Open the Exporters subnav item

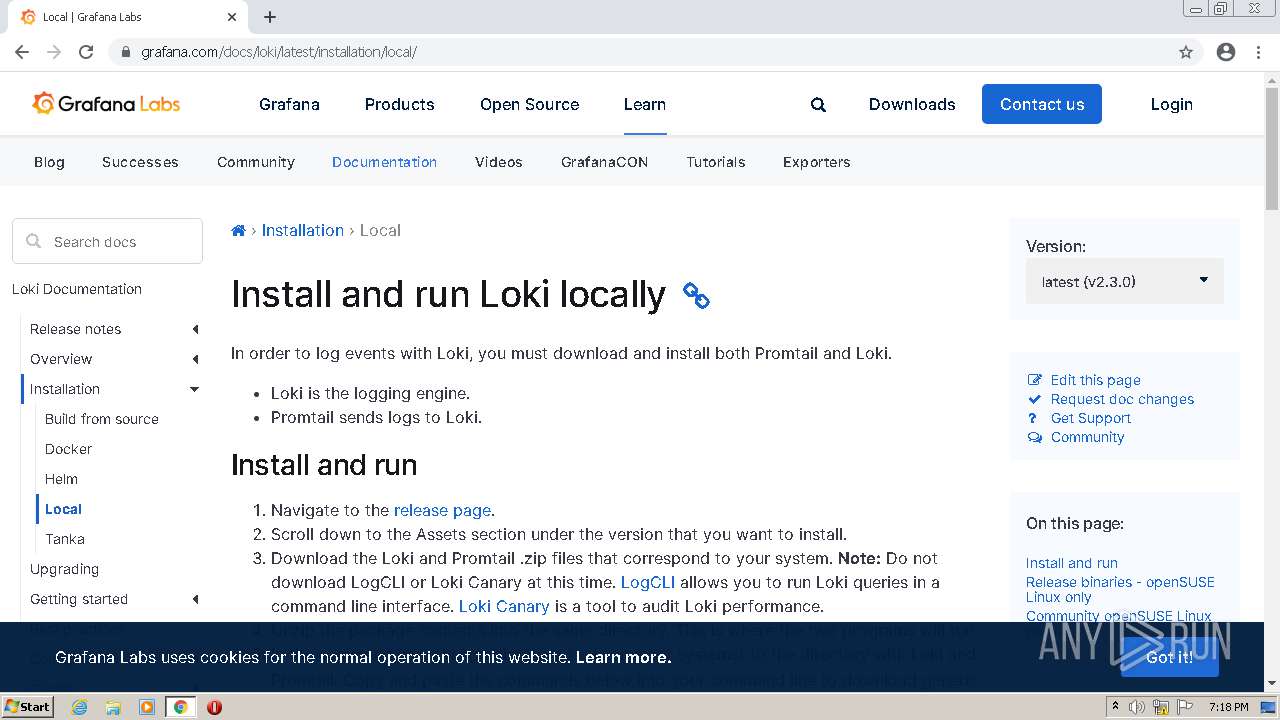pyautogui.click(x=816, y=162)
